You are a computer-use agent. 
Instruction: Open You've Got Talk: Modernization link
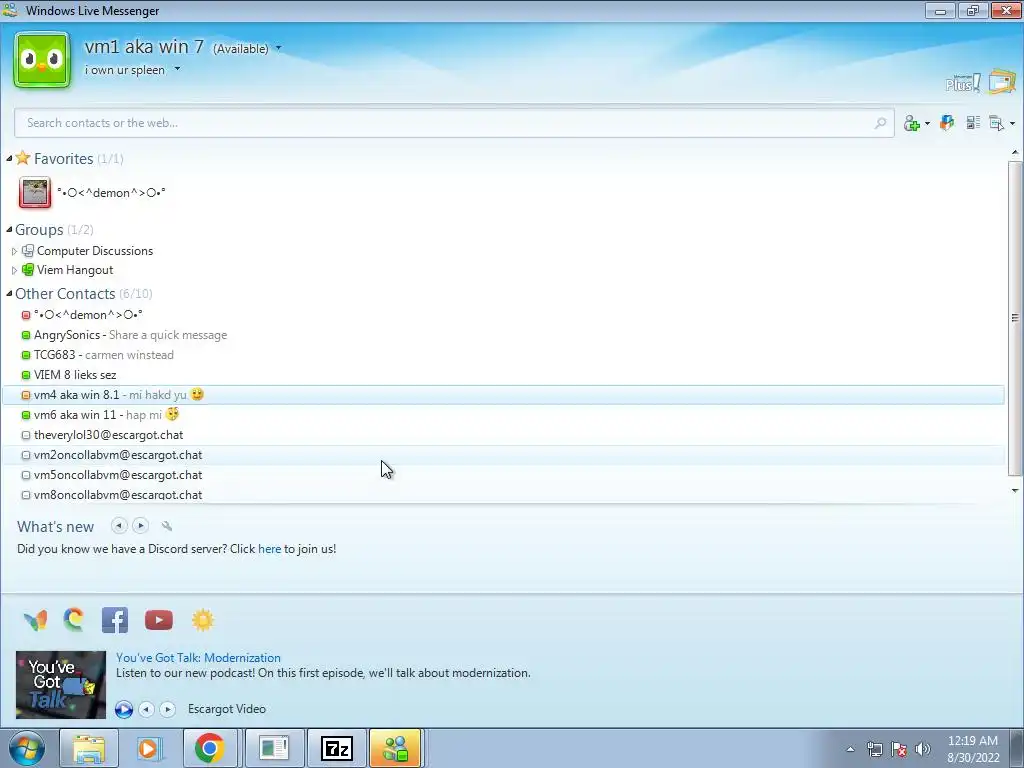point(199,658)
